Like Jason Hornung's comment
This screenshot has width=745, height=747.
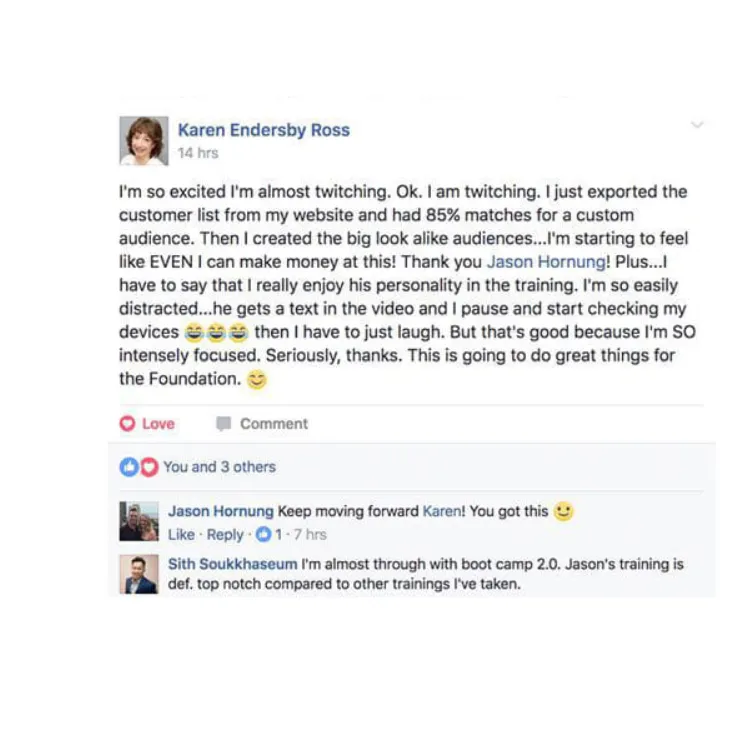[x=181, y=535]
